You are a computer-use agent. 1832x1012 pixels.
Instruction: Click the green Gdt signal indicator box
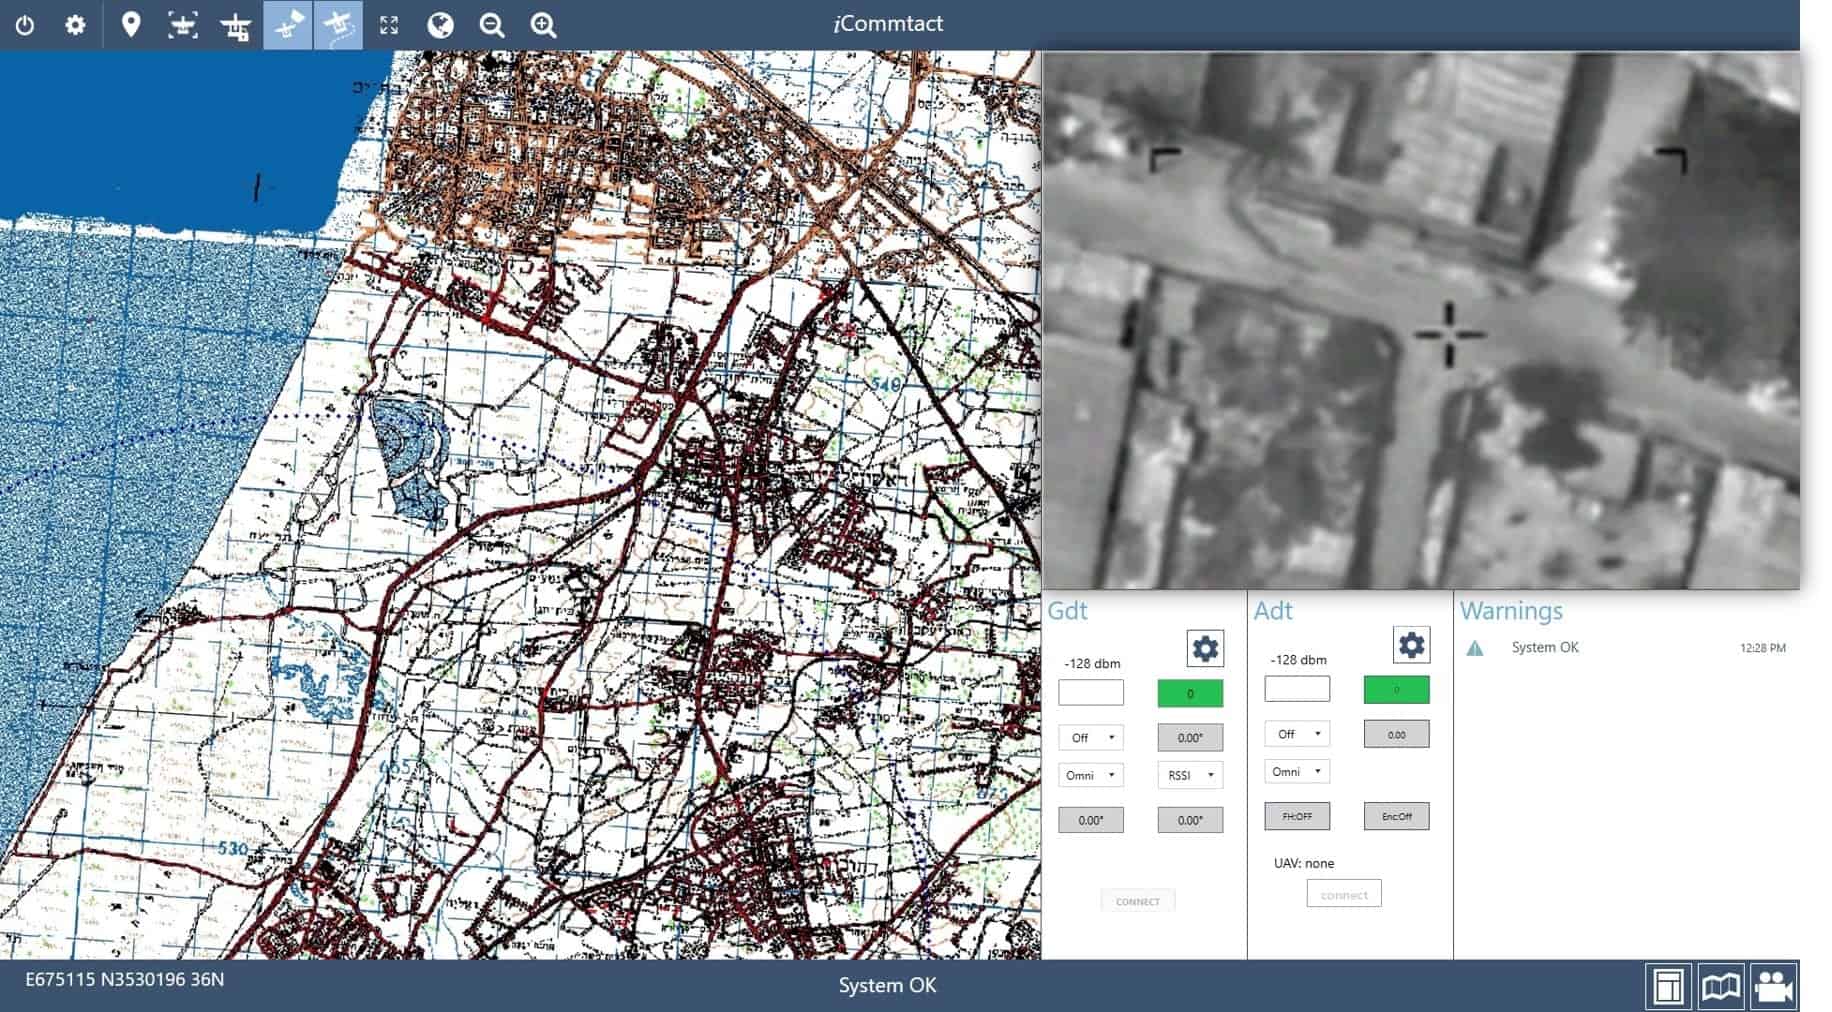[x=1190, y=693]
